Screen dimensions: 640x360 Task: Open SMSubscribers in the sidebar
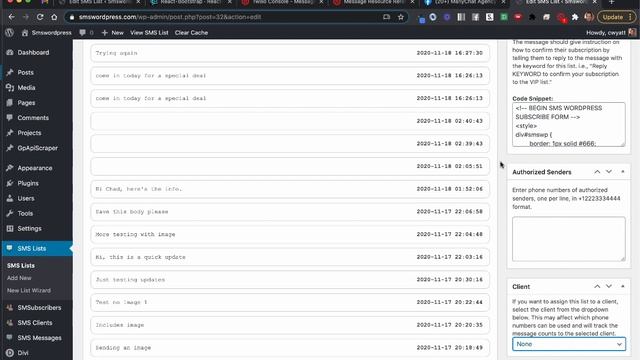pos(39,308)
